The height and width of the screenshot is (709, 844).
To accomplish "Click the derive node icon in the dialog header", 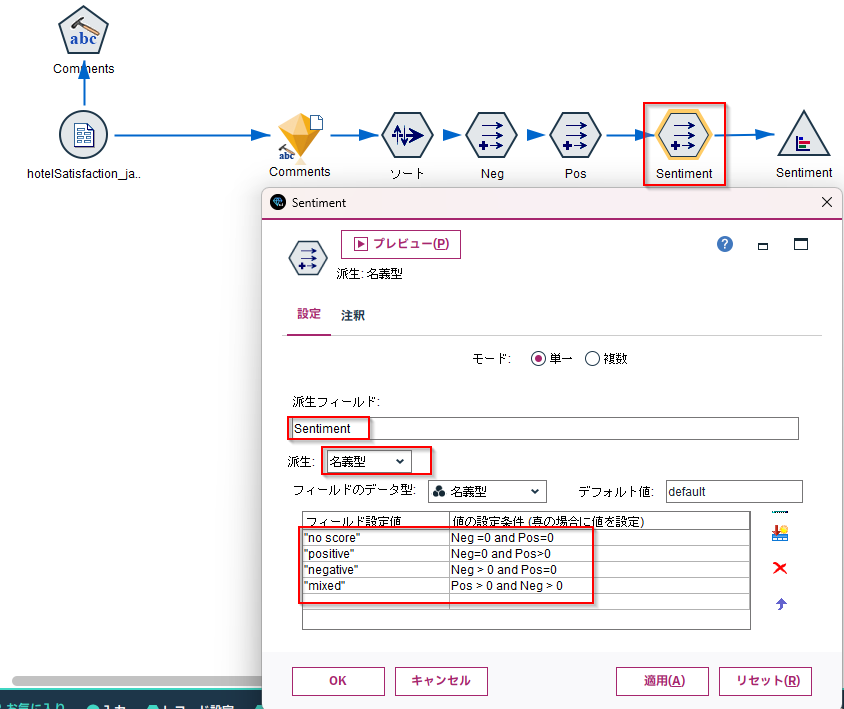I will [x=308, y=258].
